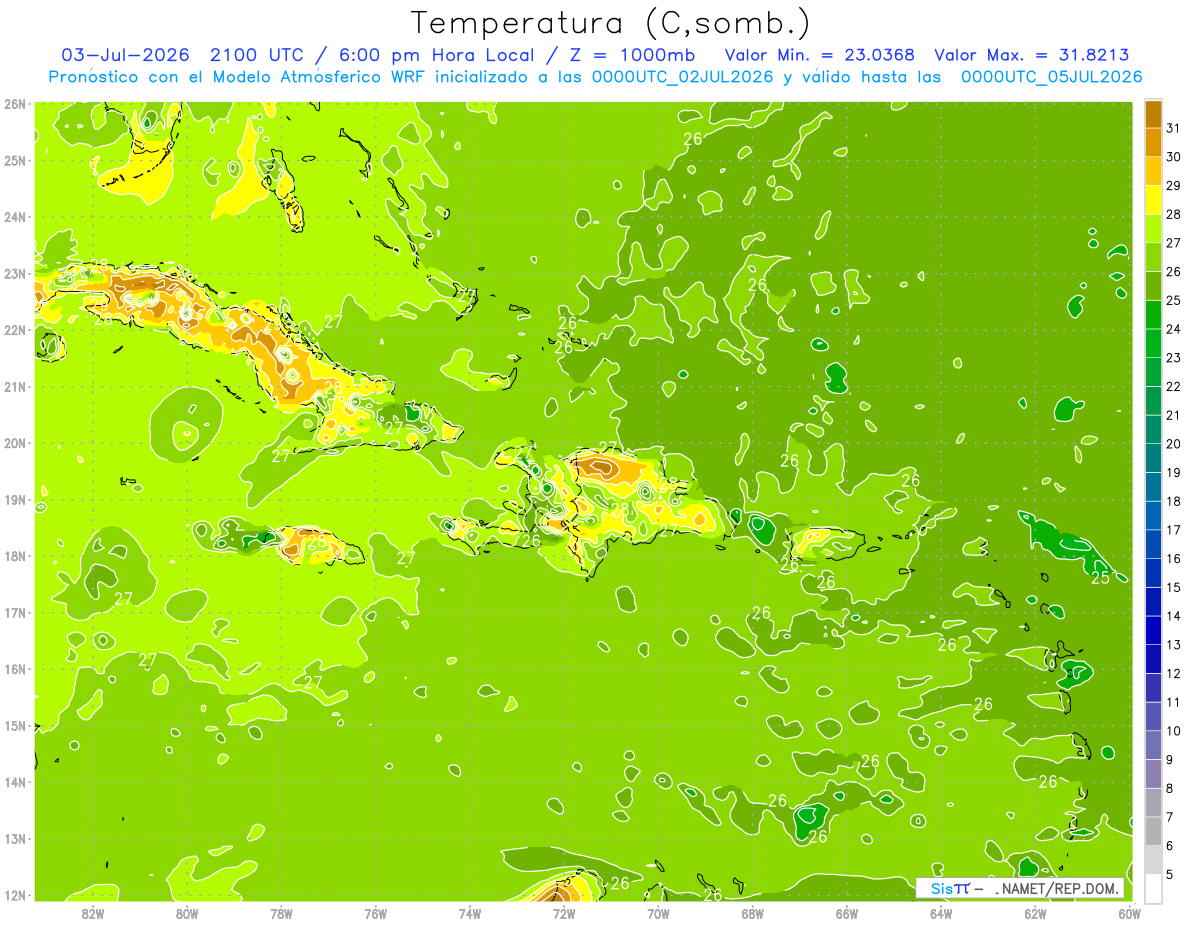This screenshot has width=1200, height=927.
Task: Click the legend value label "18"
Action: [x=1173, y=501]
